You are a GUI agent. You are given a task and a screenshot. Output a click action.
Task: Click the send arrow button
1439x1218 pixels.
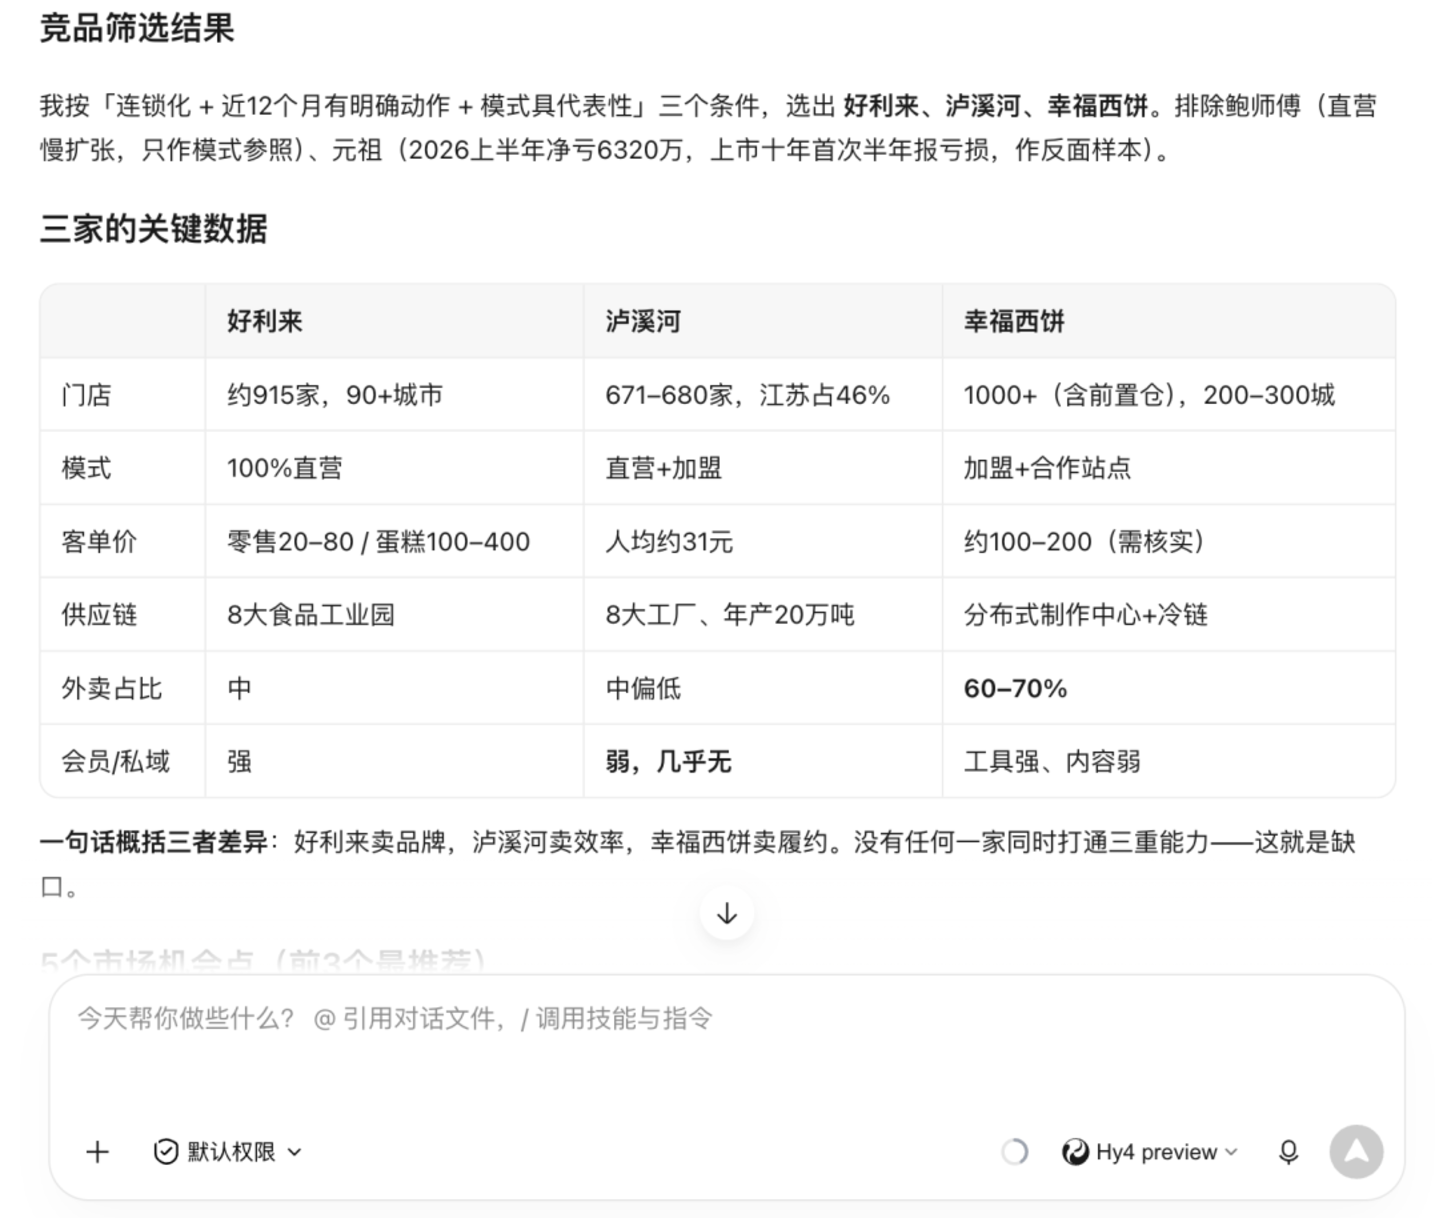pyautogui.click(x=1356, y=1152)
